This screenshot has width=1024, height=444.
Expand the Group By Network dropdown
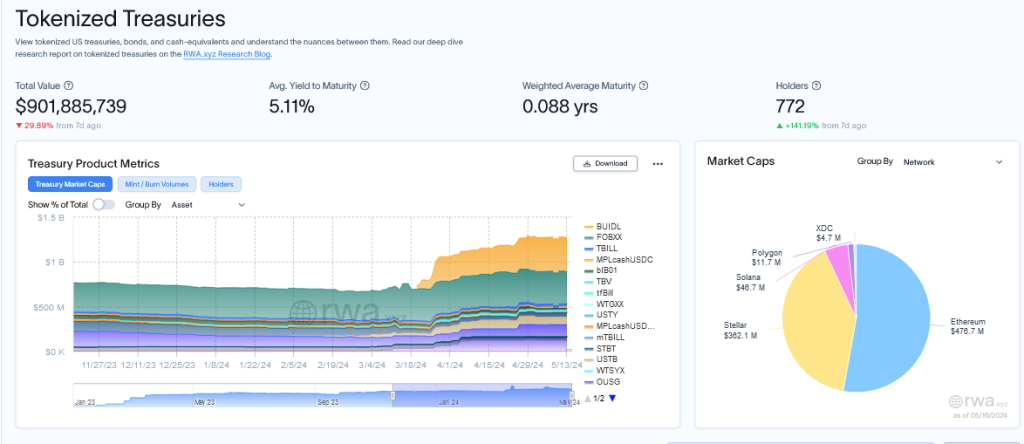pyautogui.click(x=951, y=161)
